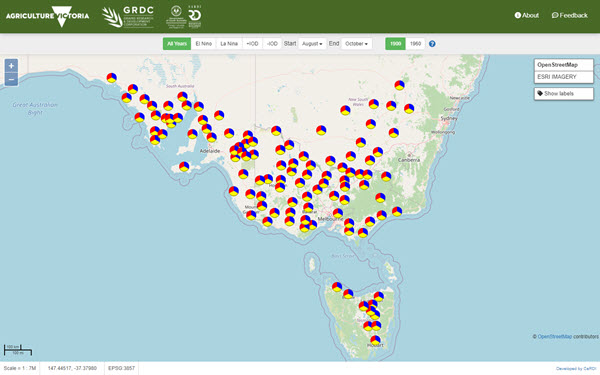Zoom out with the minus button

(11, 79)
